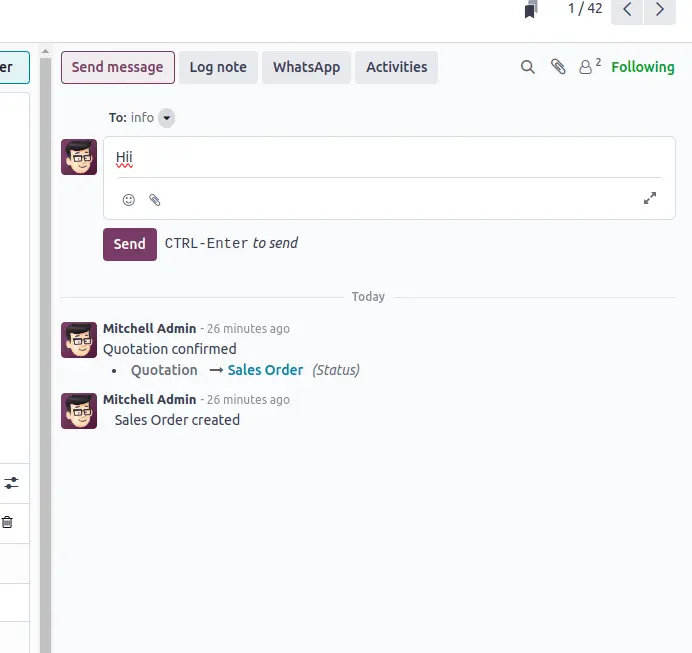Click Mitchell Admin name on Sales Order created message
692x653 pixels.
(x=150, y=400)
